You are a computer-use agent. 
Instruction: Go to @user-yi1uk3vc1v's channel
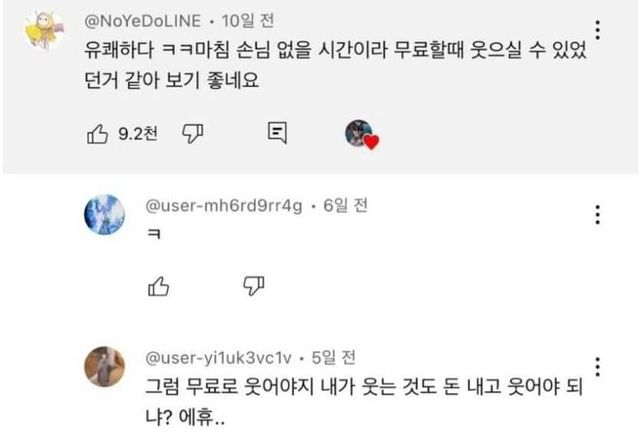pos(220,358)
